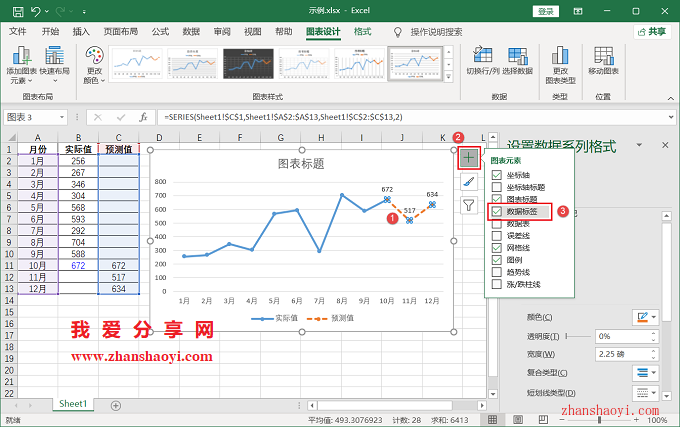
Task: Click the lightbulb Tell Me icon
Action: click(x=397, y=32)
